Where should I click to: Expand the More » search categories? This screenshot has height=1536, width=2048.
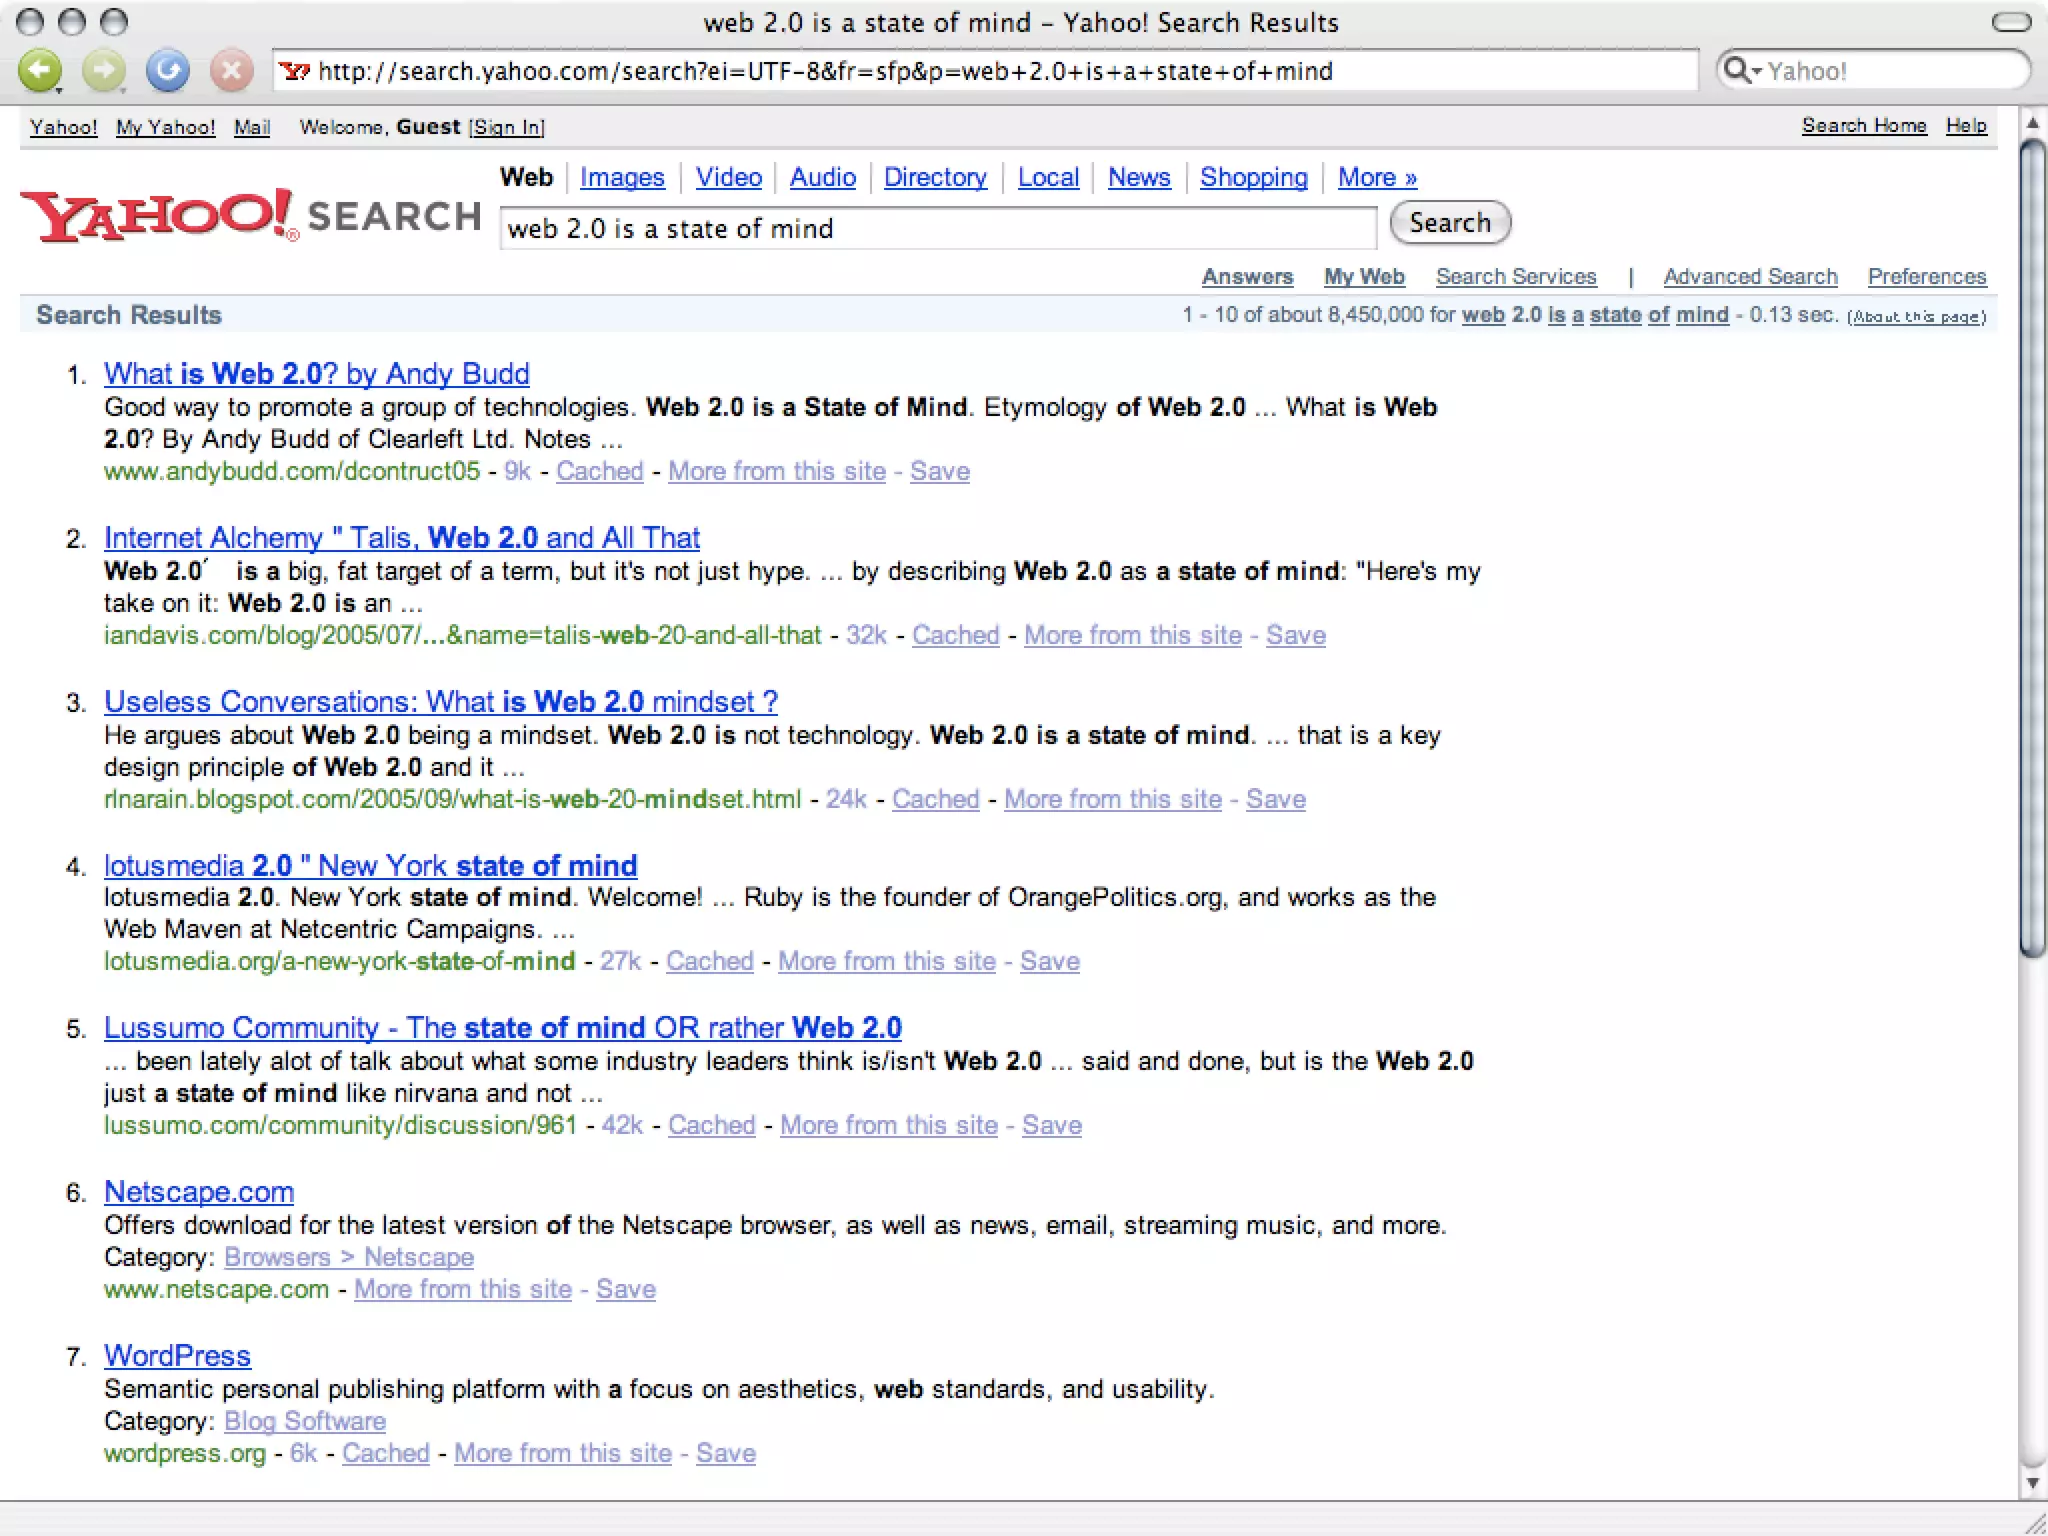click(1377, 177)
